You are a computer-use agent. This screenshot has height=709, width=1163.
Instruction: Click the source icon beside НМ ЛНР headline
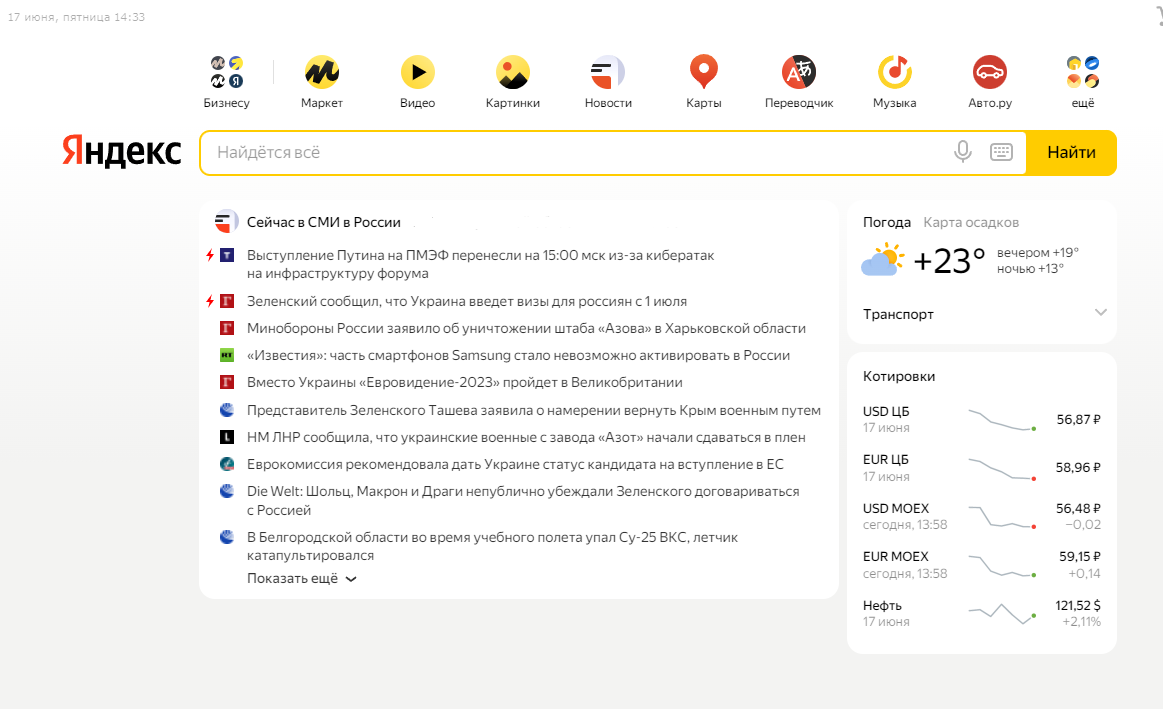coord(227,437)
